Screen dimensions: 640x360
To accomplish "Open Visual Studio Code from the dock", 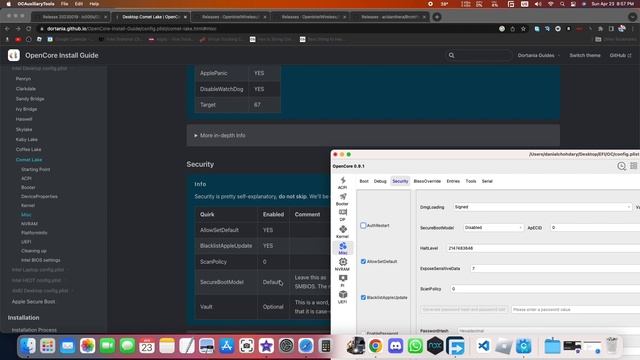I will click(x=484, y=346).
